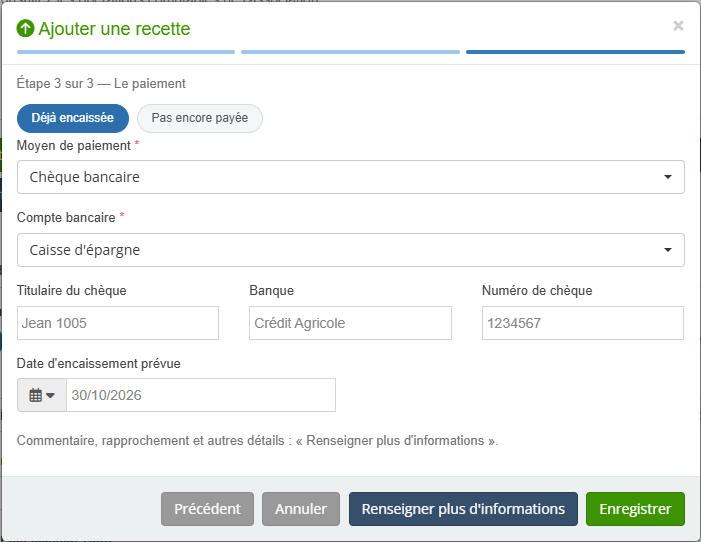Click the third step progress bar
This screenshot has width=701, height=542.
pyautogui.click(x=575, y=52)
